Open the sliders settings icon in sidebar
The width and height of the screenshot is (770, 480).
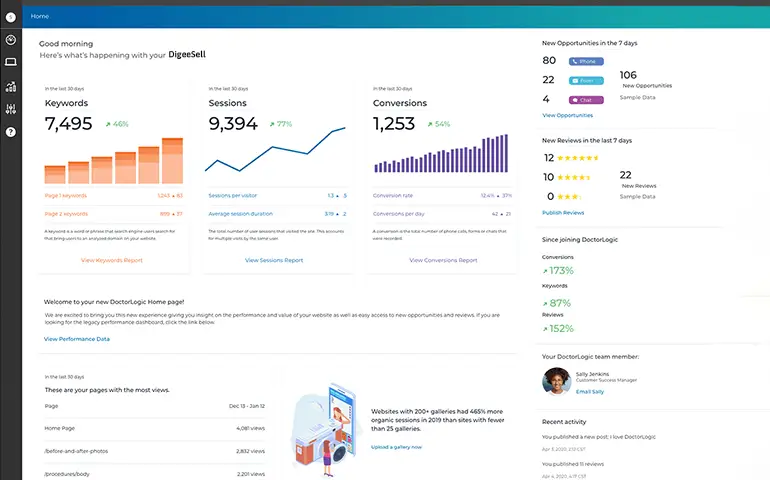point(11,109)
